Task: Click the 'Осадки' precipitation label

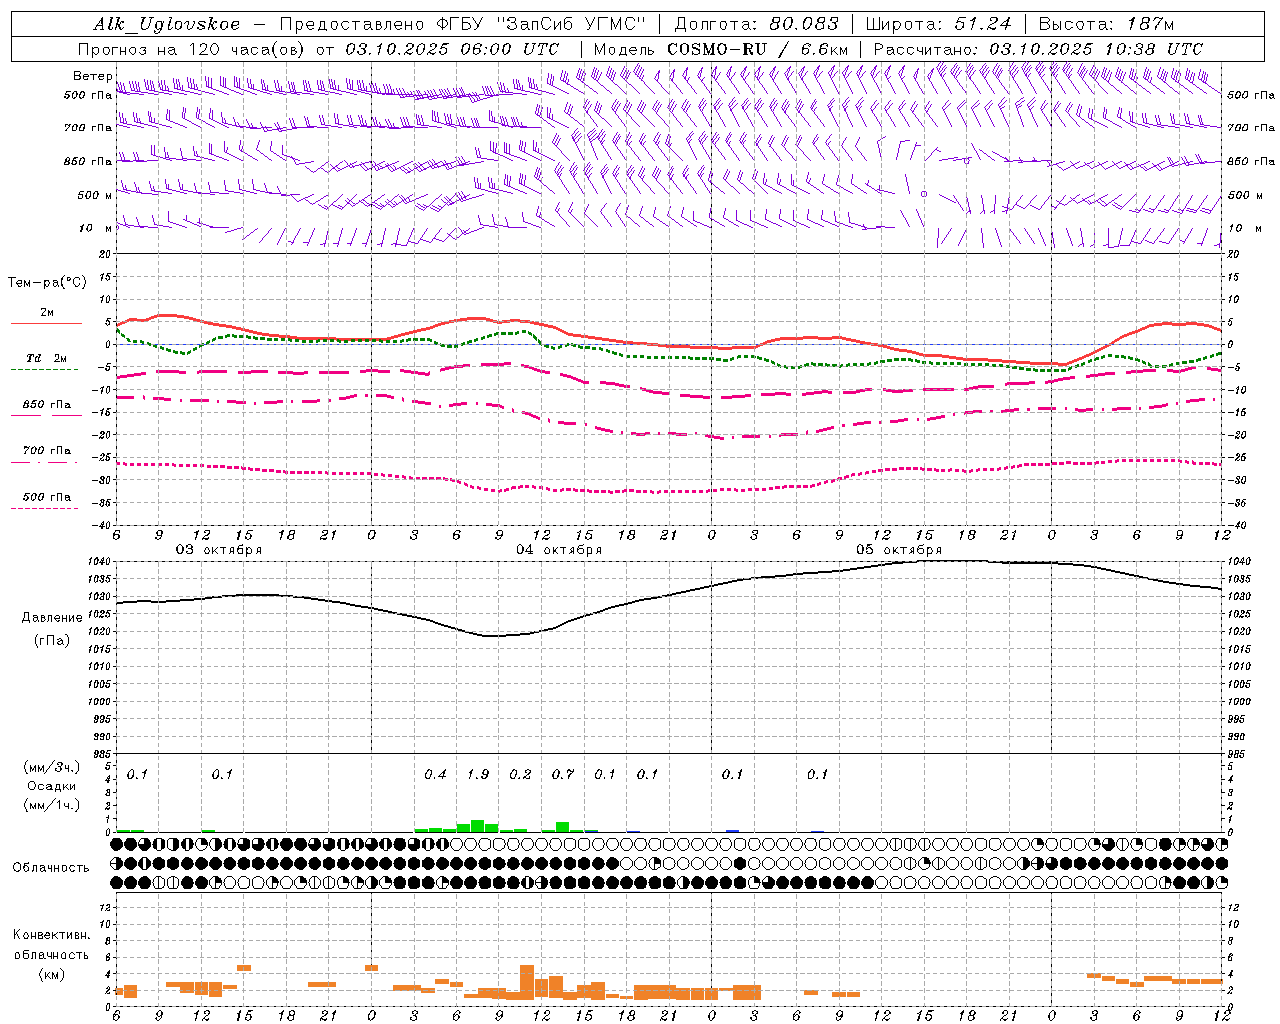Action: pos(52,786)
